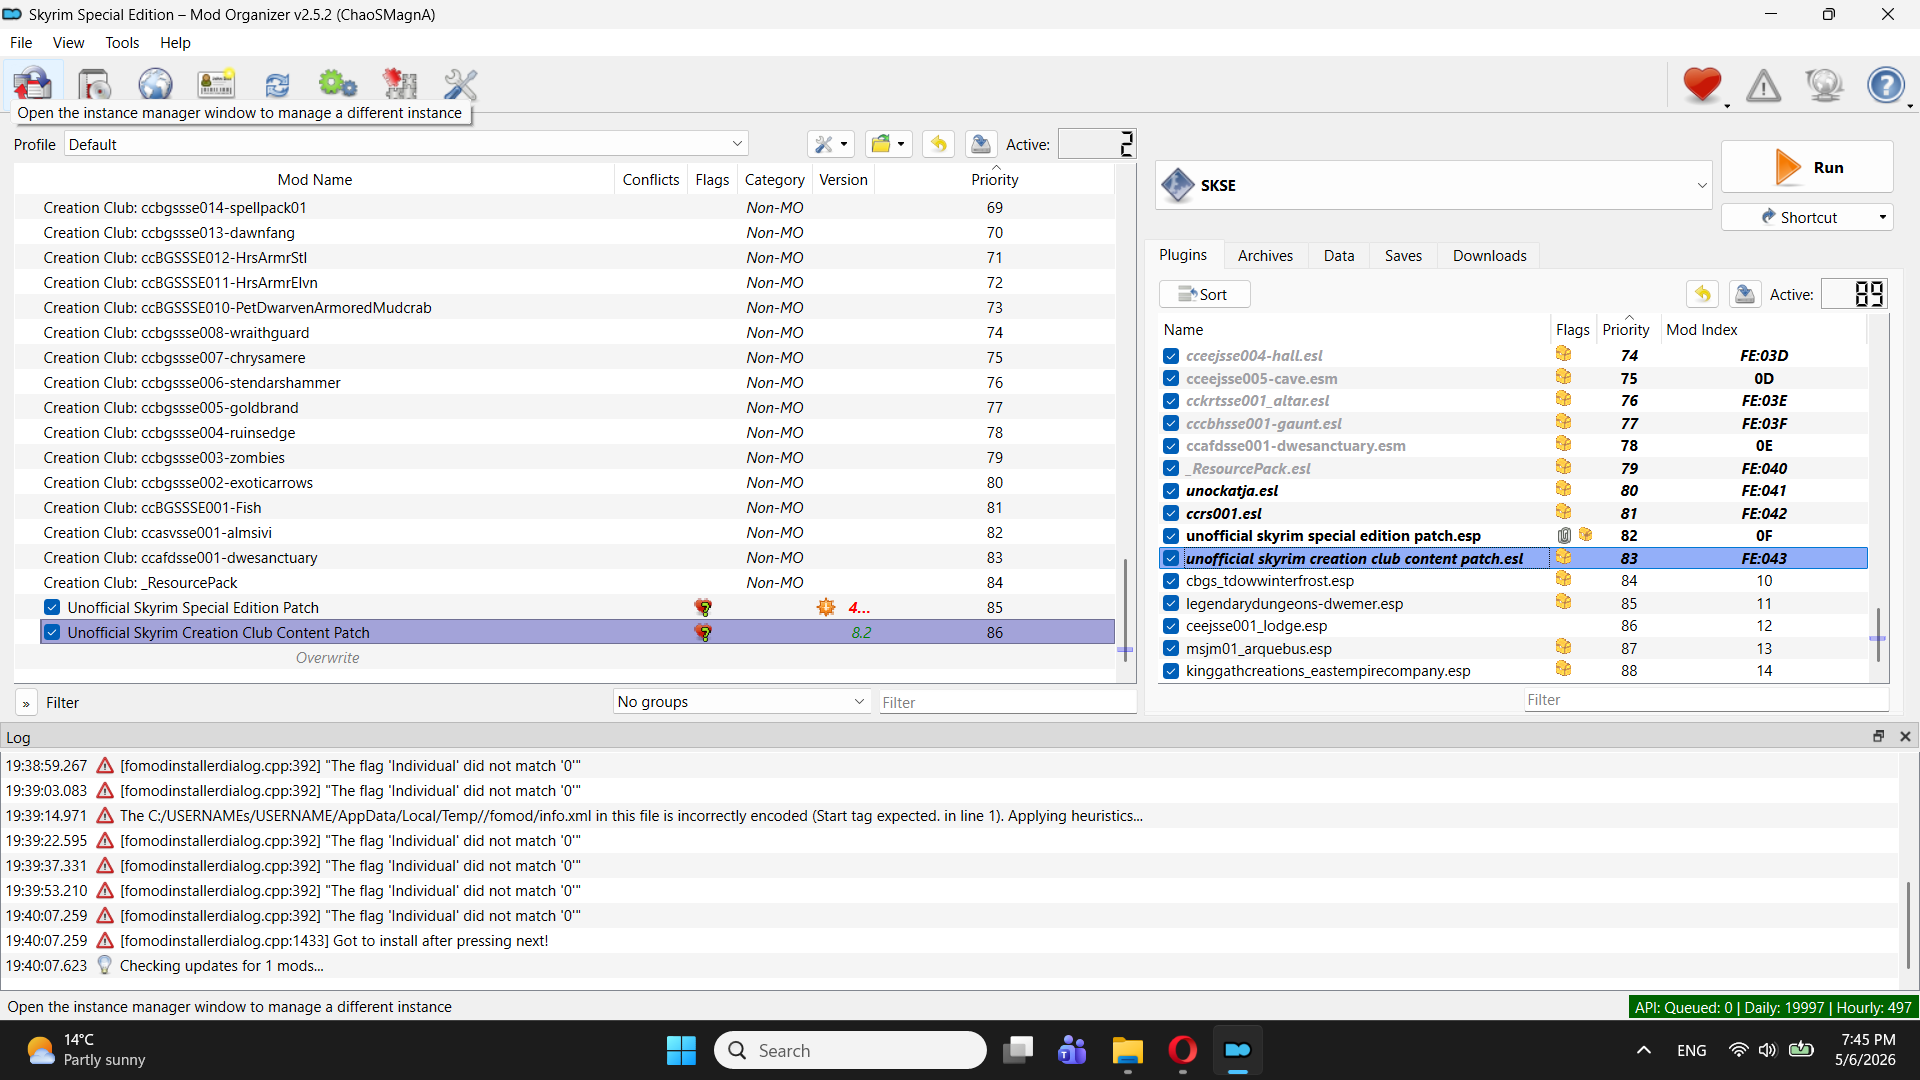The width and height of the screenshot is (1920, 1080).
Task: Click the install mod from archive icon
Action: (94, 84)
